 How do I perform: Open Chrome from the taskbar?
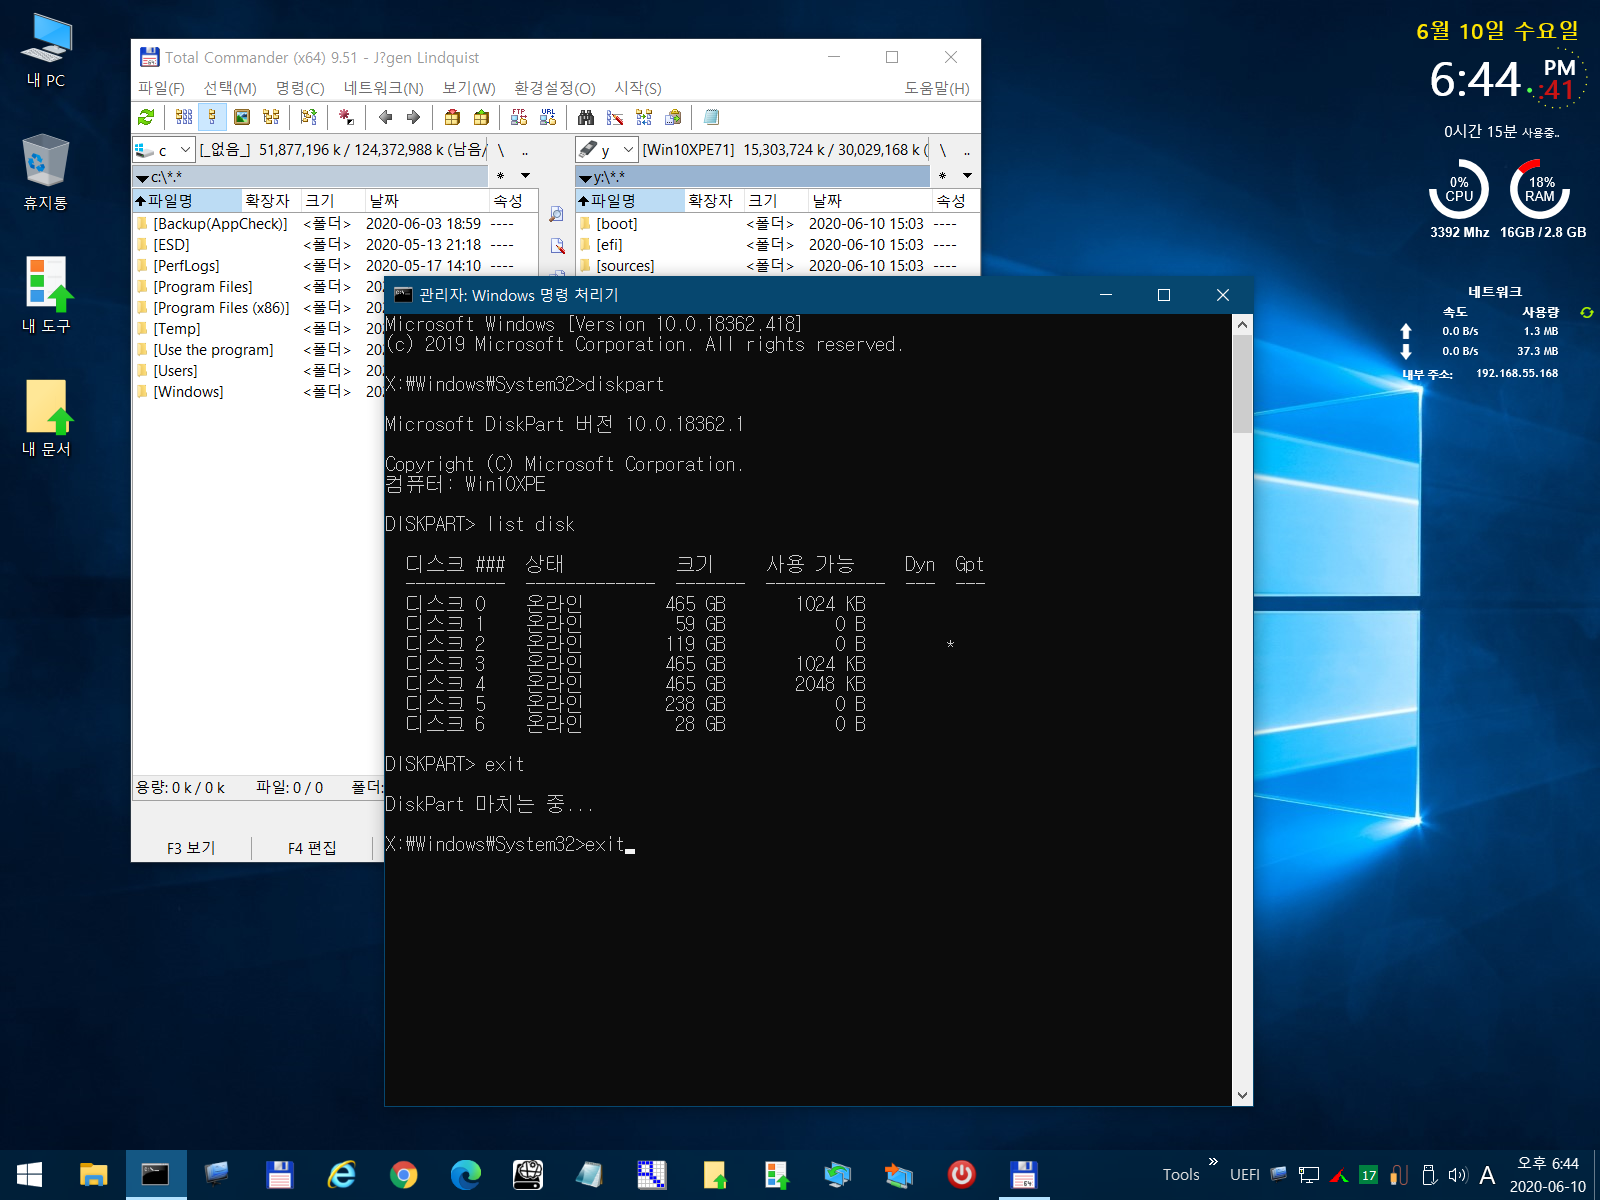[x=404, y=1175]
